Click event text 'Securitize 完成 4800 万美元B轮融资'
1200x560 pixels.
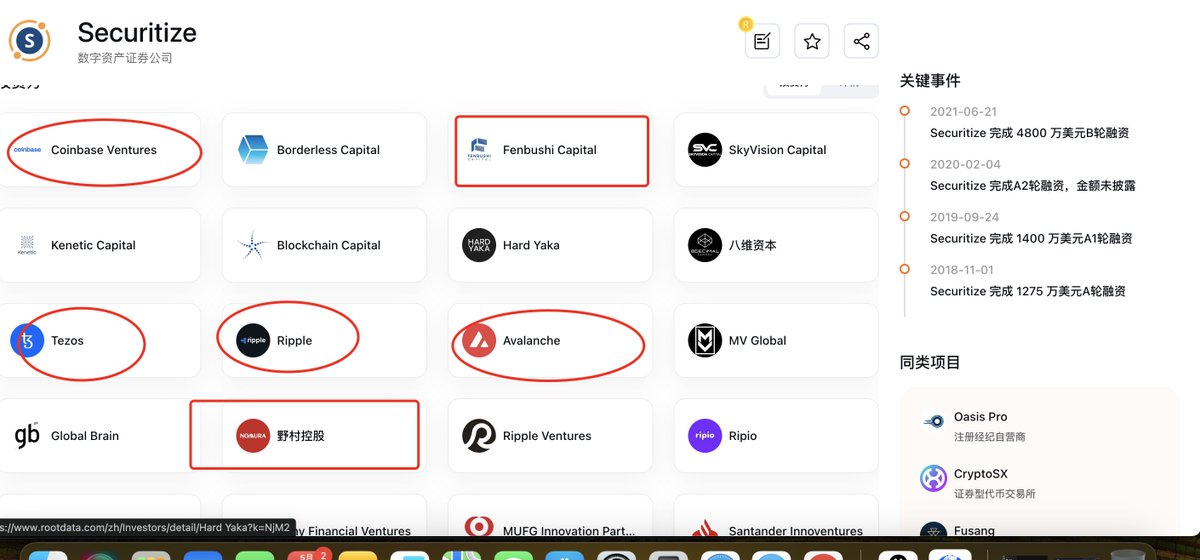(1029, 133)
